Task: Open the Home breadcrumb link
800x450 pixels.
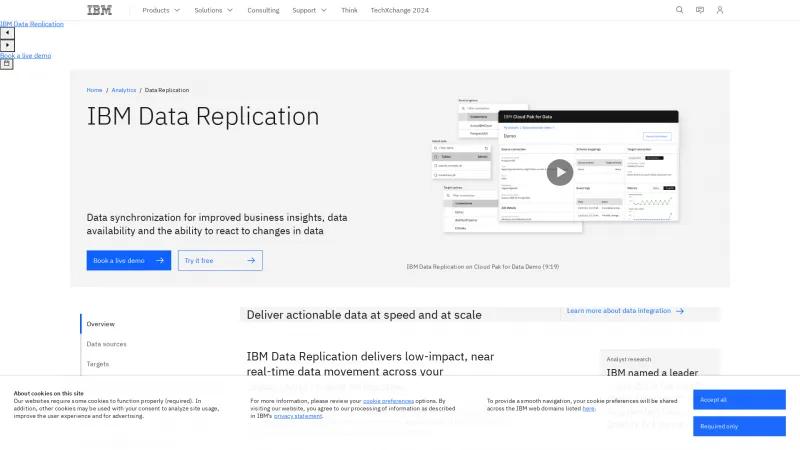Action: pos(94,90)
